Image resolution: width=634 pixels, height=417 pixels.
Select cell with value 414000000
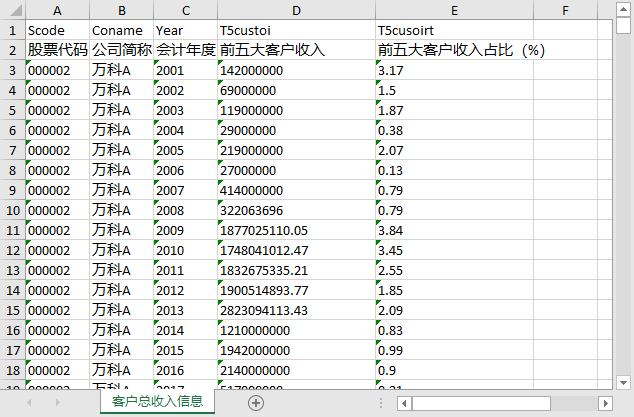point(296,190)
